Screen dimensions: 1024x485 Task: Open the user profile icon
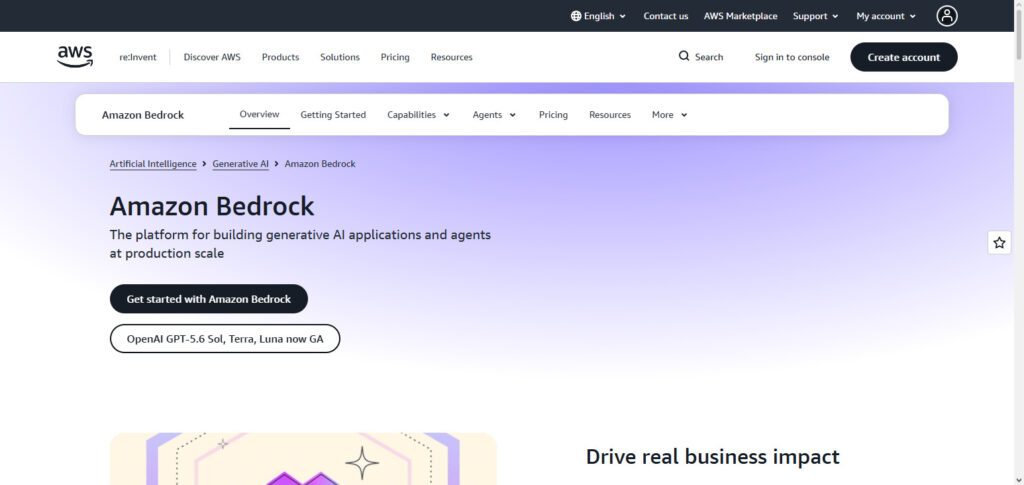(x=947, y=16)
